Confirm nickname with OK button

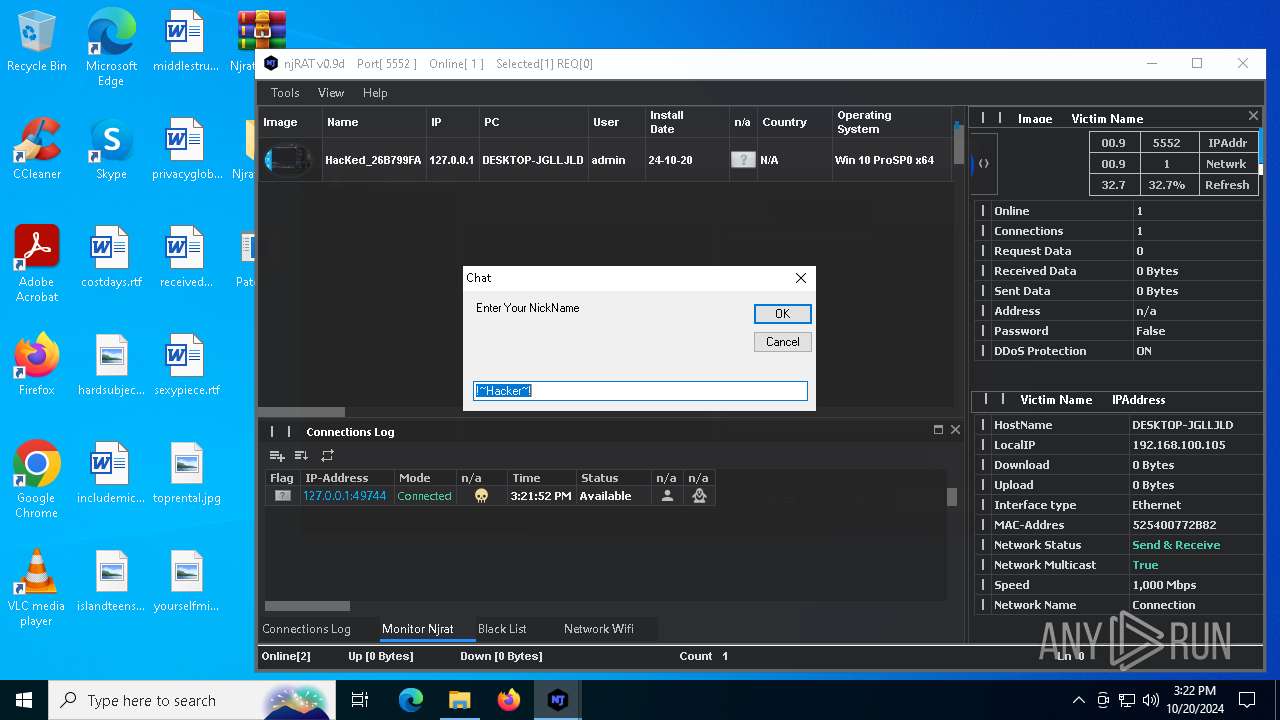[782, 314]
